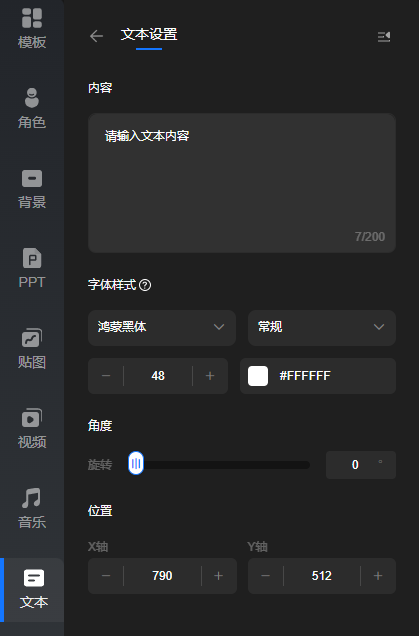Open the PPT panel
Image resolution: width=419 pixels, height=636 pixels.
click(32, 269)
